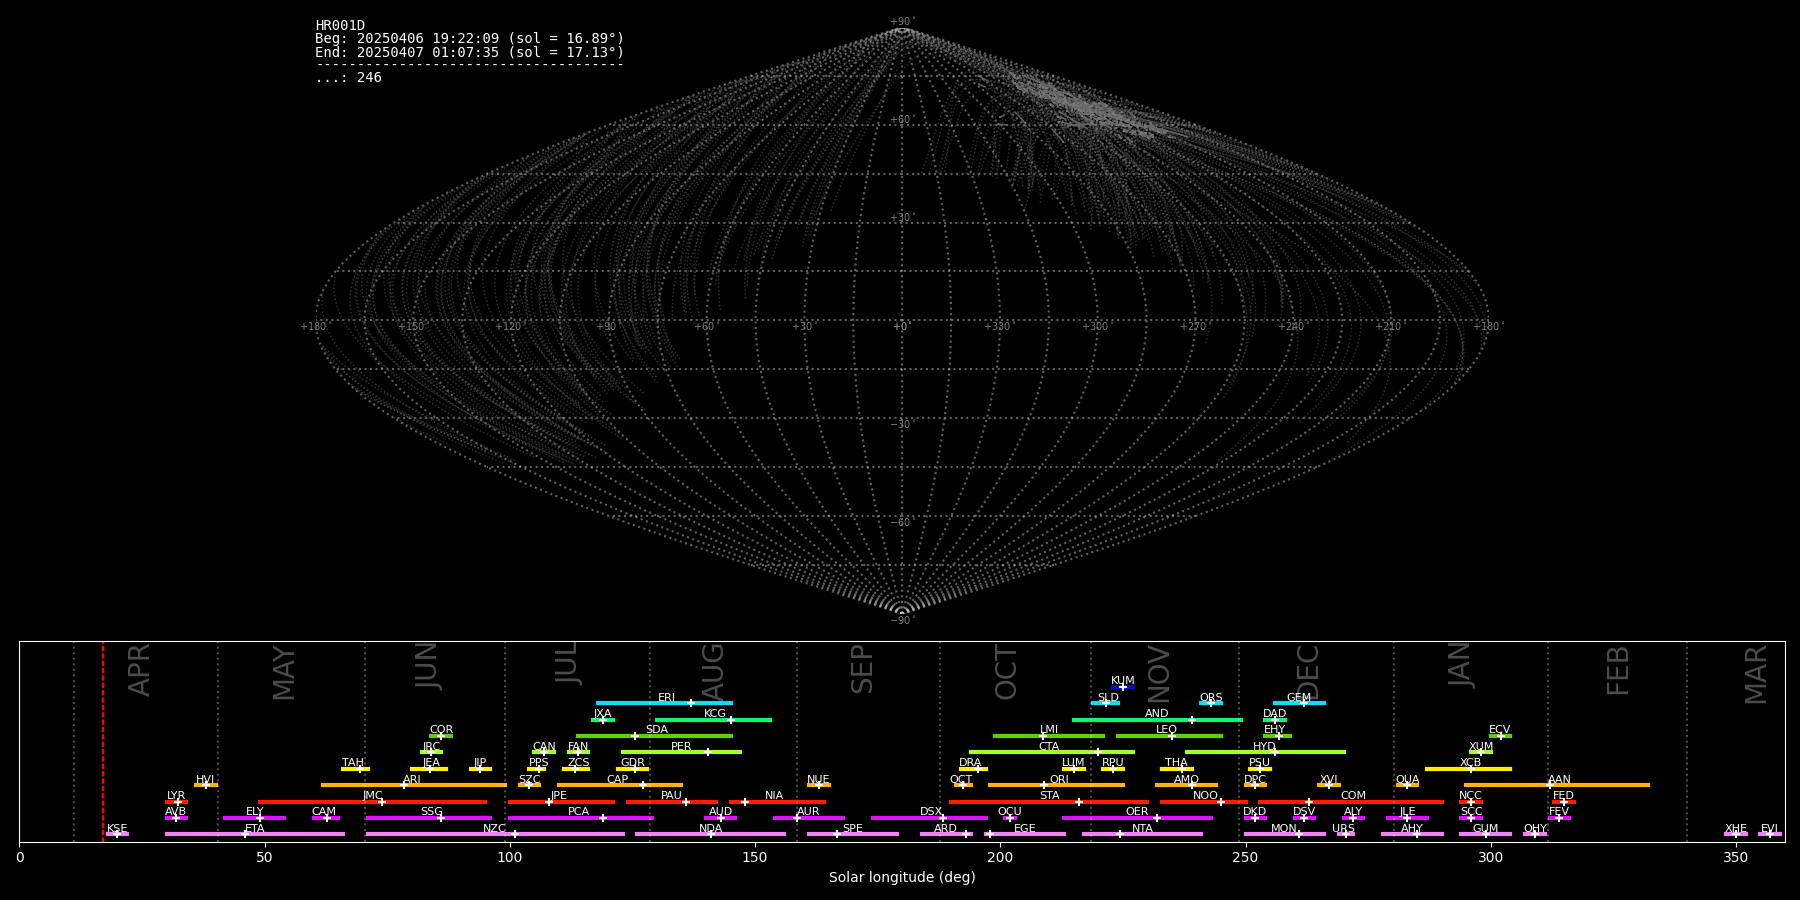Viewport: 1800px width, 900px height.
Task: Click the DSX shower label
Action: [x=931, y=812]
